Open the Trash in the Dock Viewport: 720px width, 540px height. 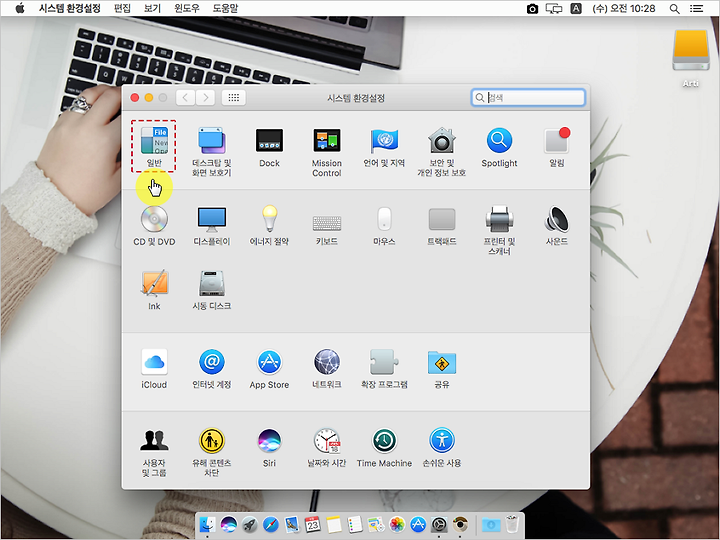coord(512,524)
